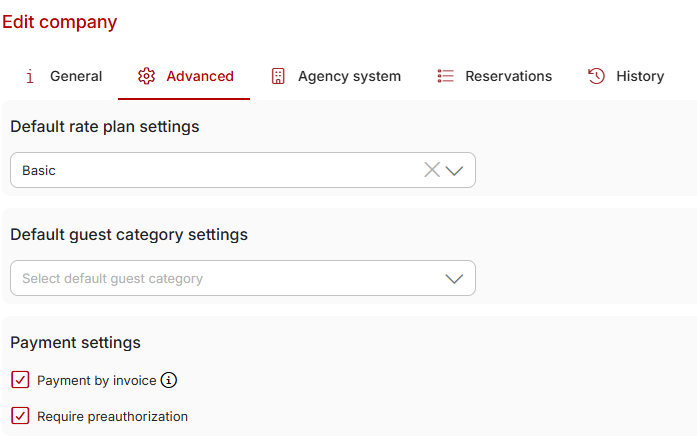This screenshot has height=447, width=697.
Task: Click the clock icon beside History
Action: pos(596,76)
